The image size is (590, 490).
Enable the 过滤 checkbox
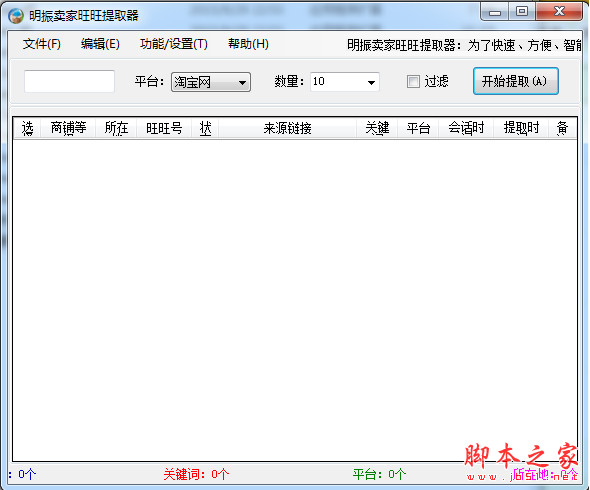click(413, 81)
